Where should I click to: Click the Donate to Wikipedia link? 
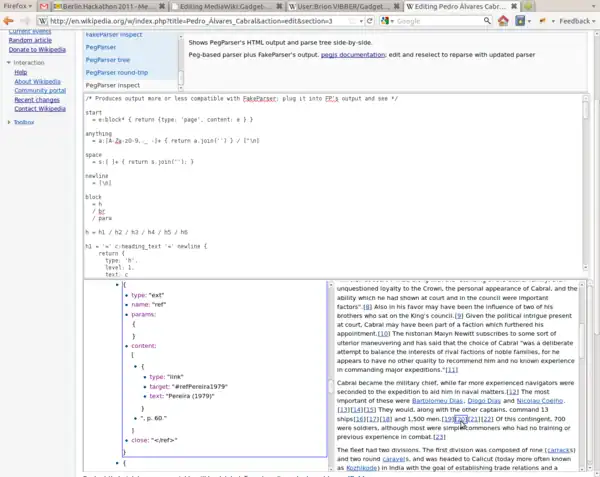tap(36, 49)
